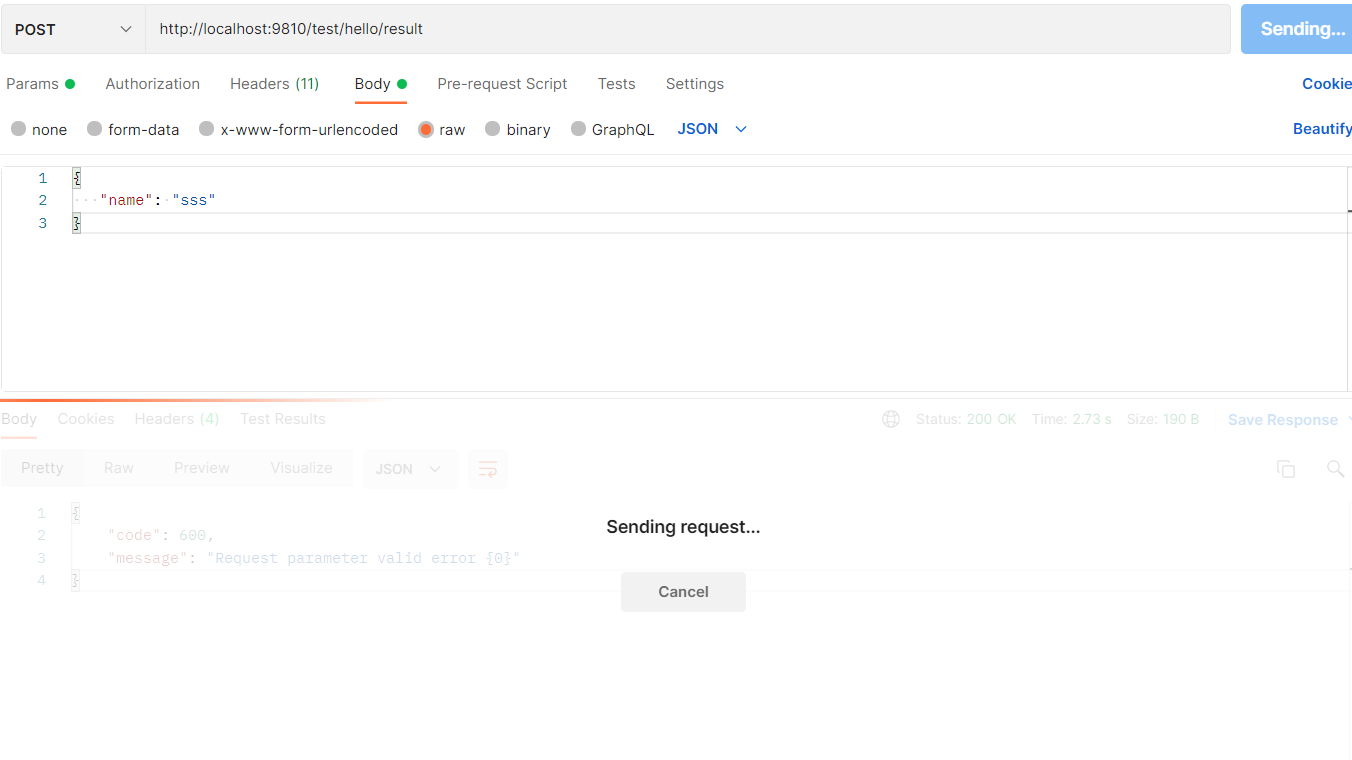Image resolution: width=1352 pixels, height=760 pixels.
Task: Click Status: 200 OK indicator
Action: tap(966, 419)
